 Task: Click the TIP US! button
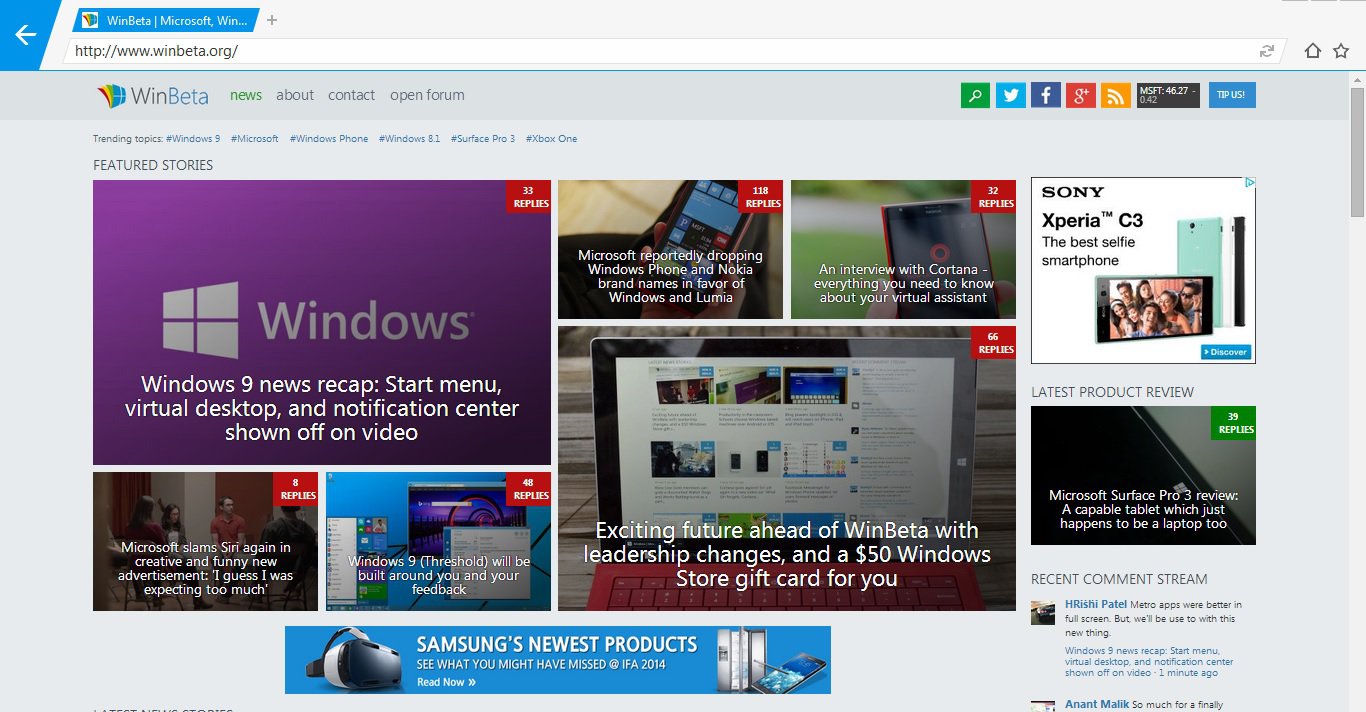pyautogui.click(x=1232, y=95)
